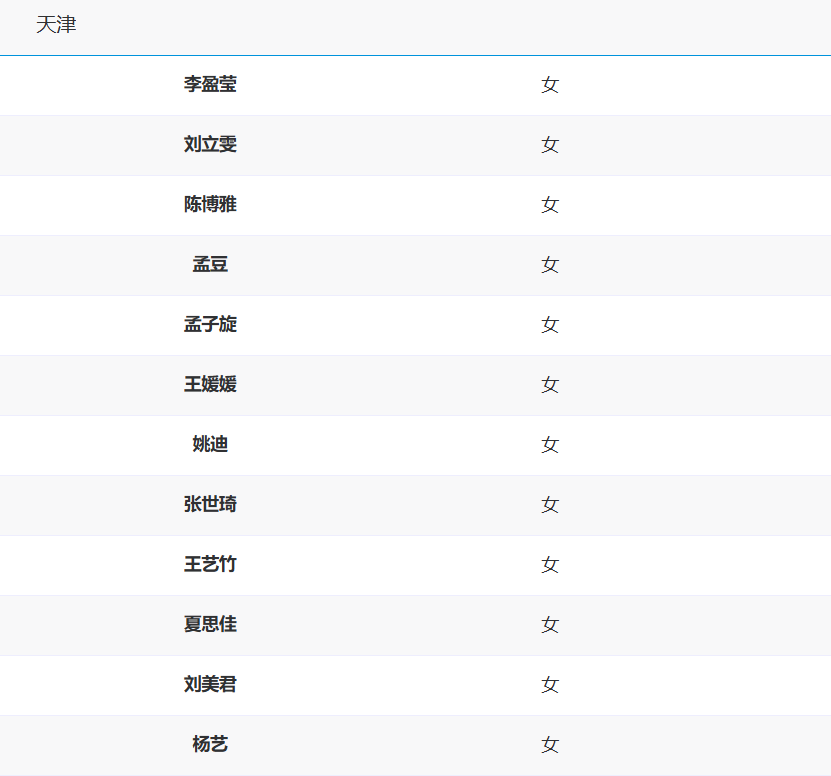Click the 女 cell beside 姚迪

point(549,445)
